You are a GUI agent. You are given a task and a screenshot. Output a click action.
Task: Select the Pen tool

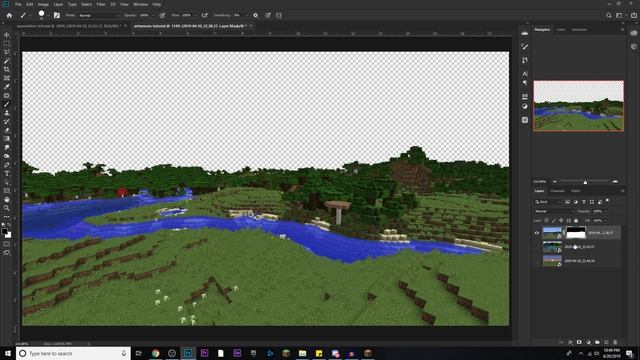click(x=7, y=165)
